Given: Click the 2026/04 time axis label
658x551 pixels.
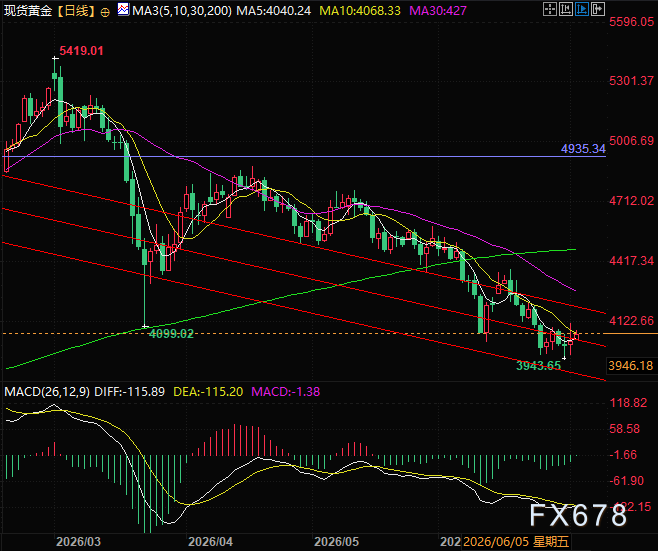Looking at the screenshot, I should click(x=211, y=541).
